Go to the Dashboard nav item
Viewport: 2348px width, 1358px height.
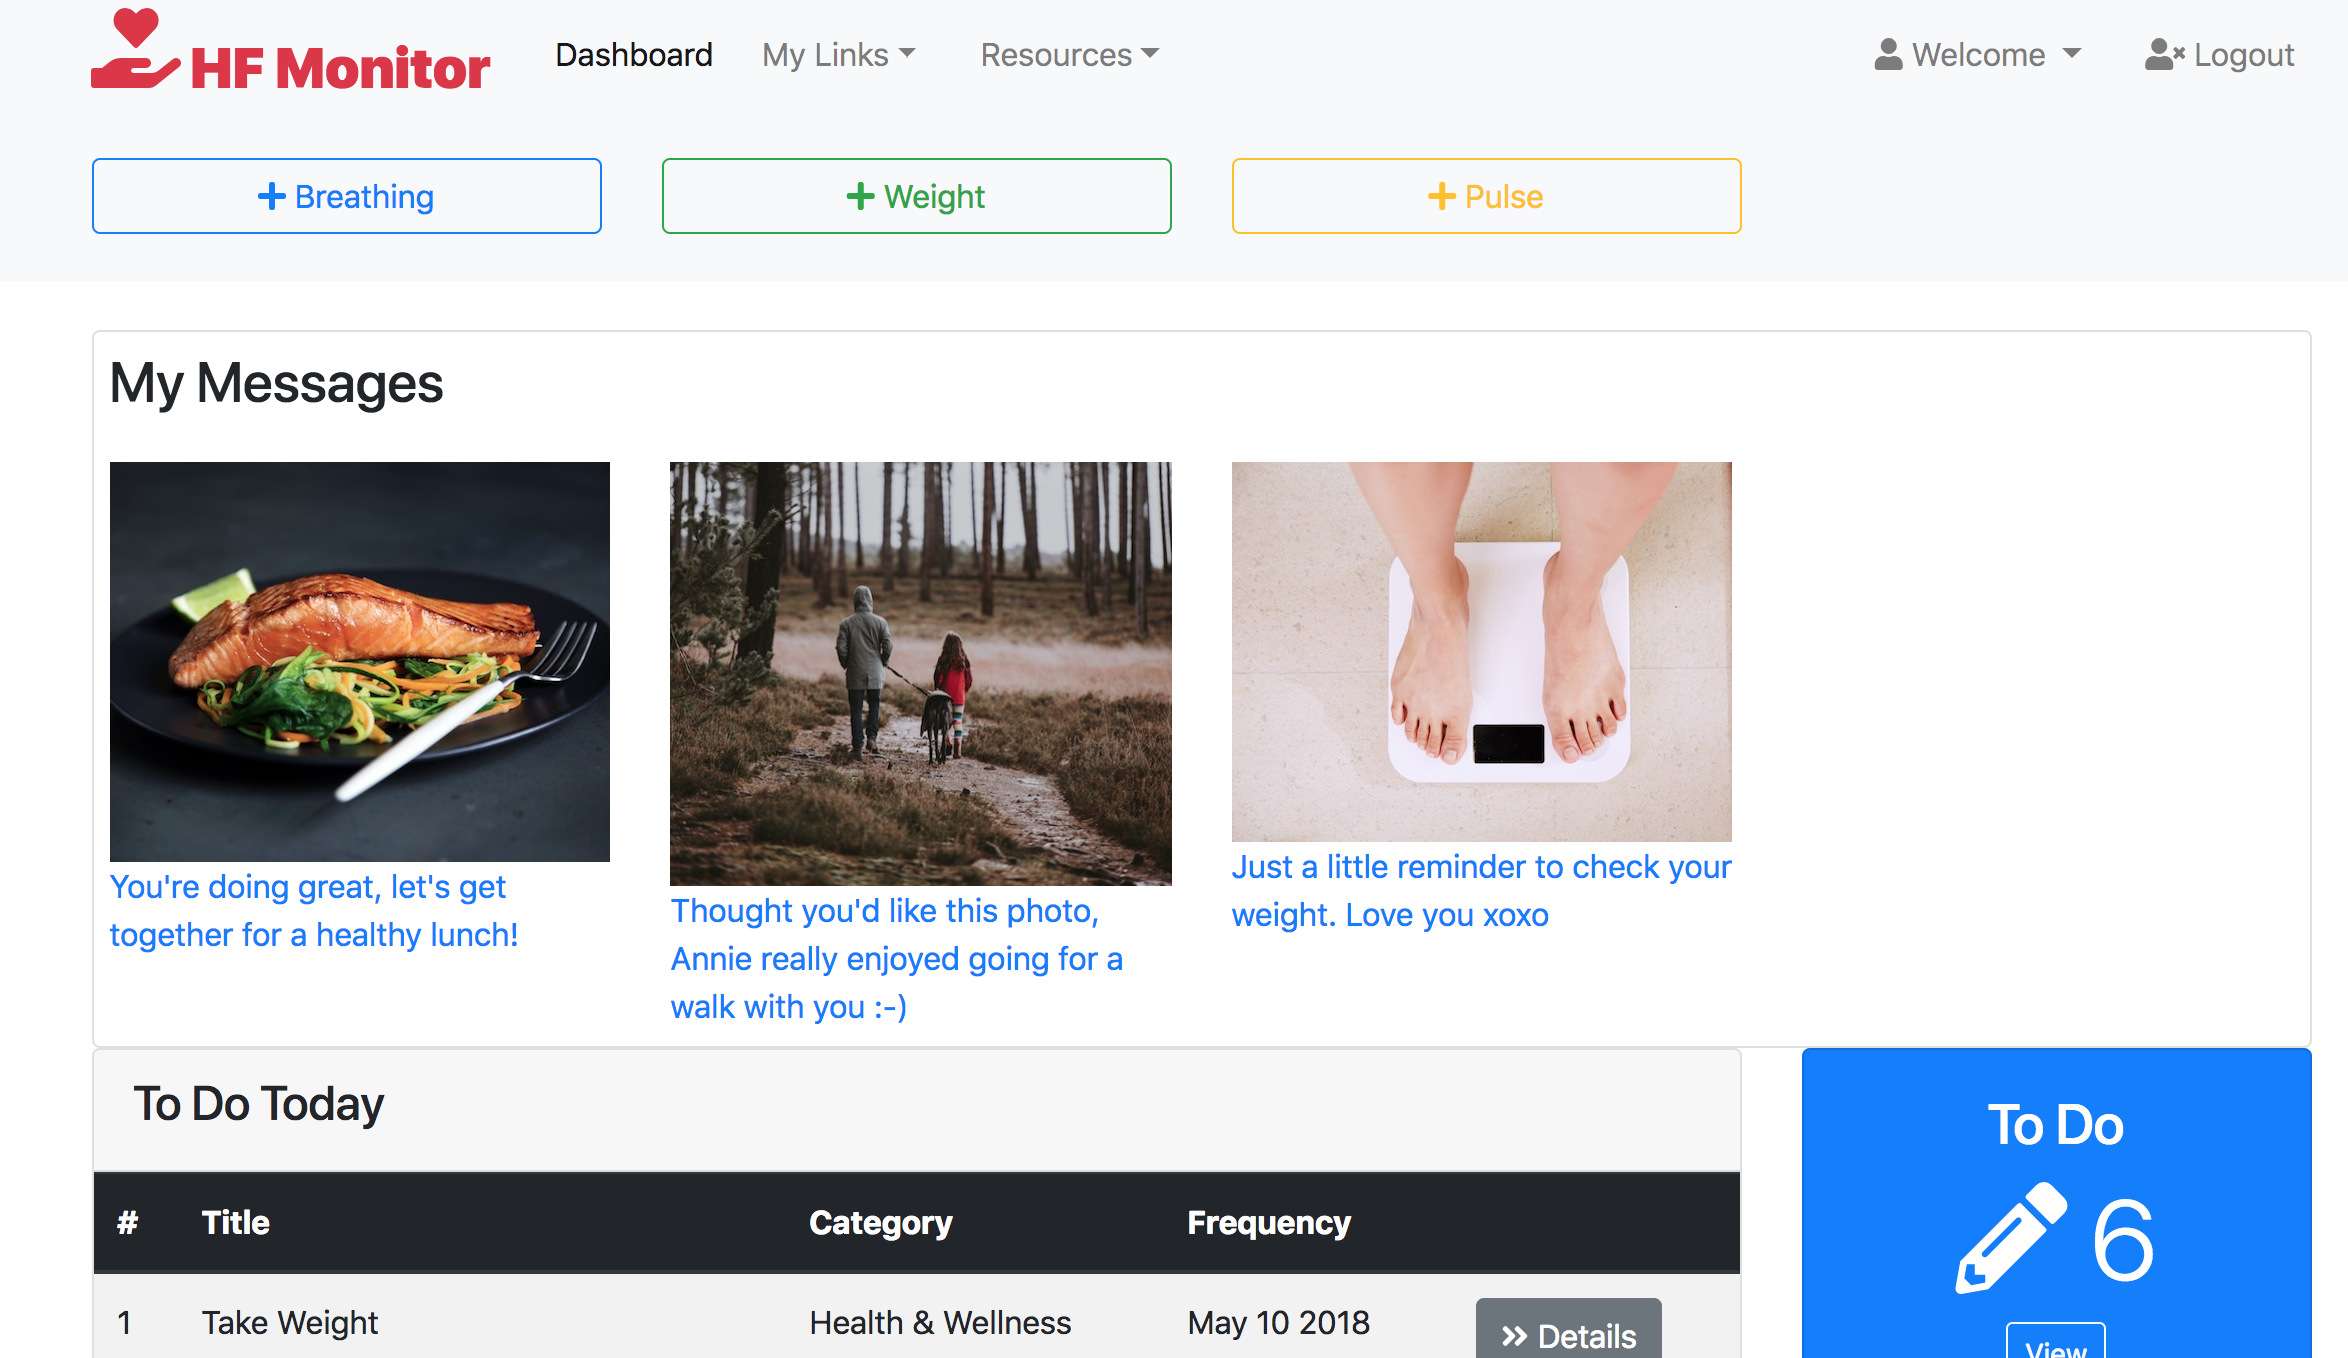click(x=634, y=55)
